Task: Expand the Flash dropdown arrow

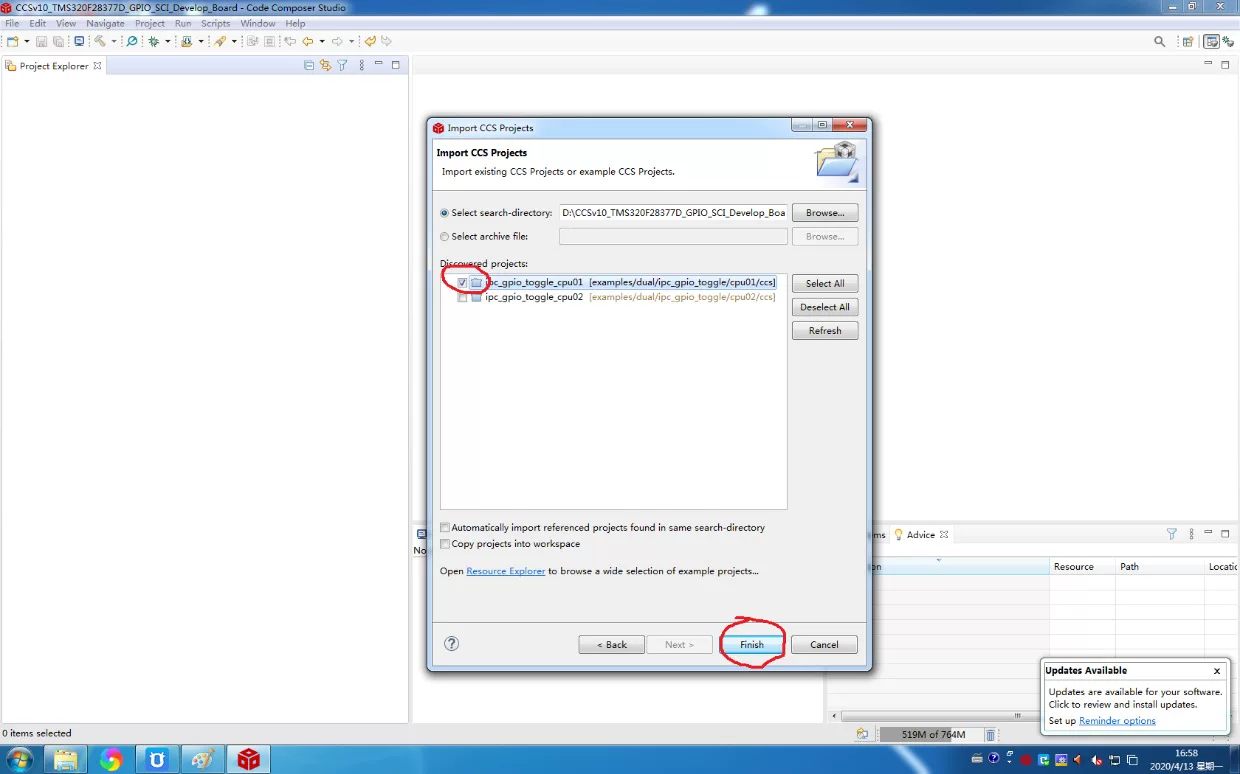Action: (x=201, y=41)
